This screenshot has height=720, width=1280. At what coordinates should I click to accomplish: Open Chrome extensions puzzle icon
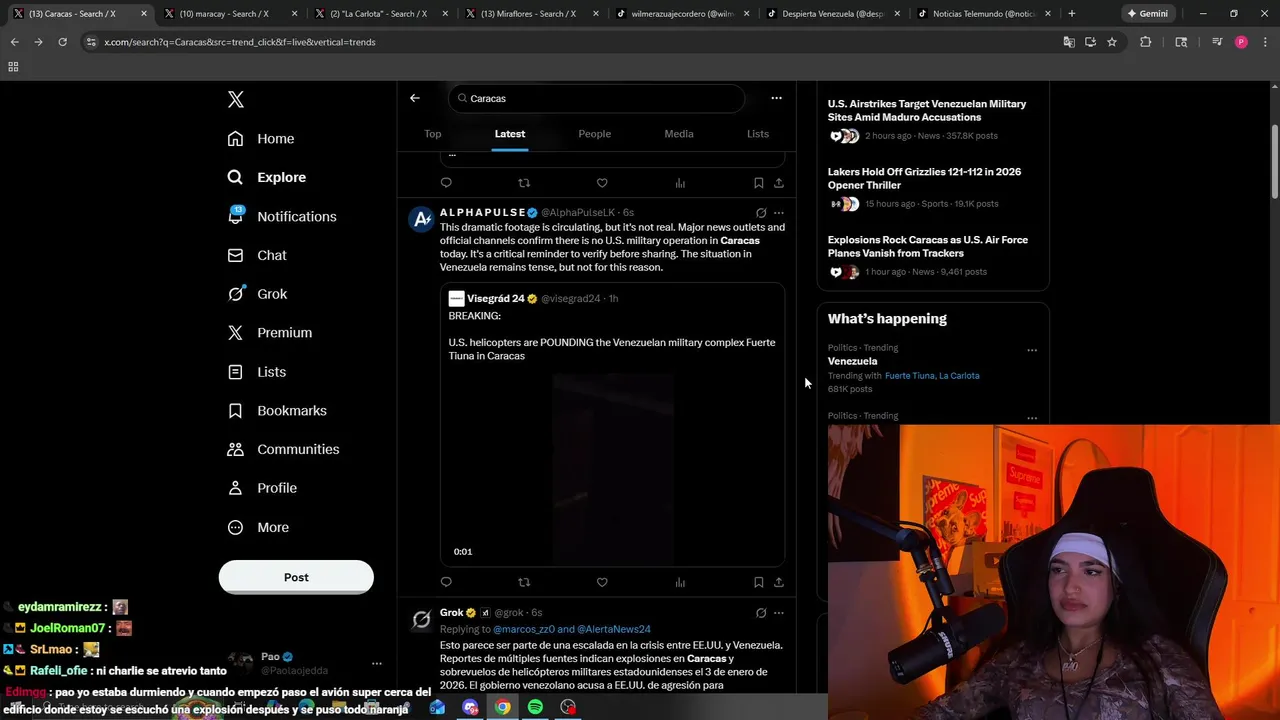(x=1146, y=42)
